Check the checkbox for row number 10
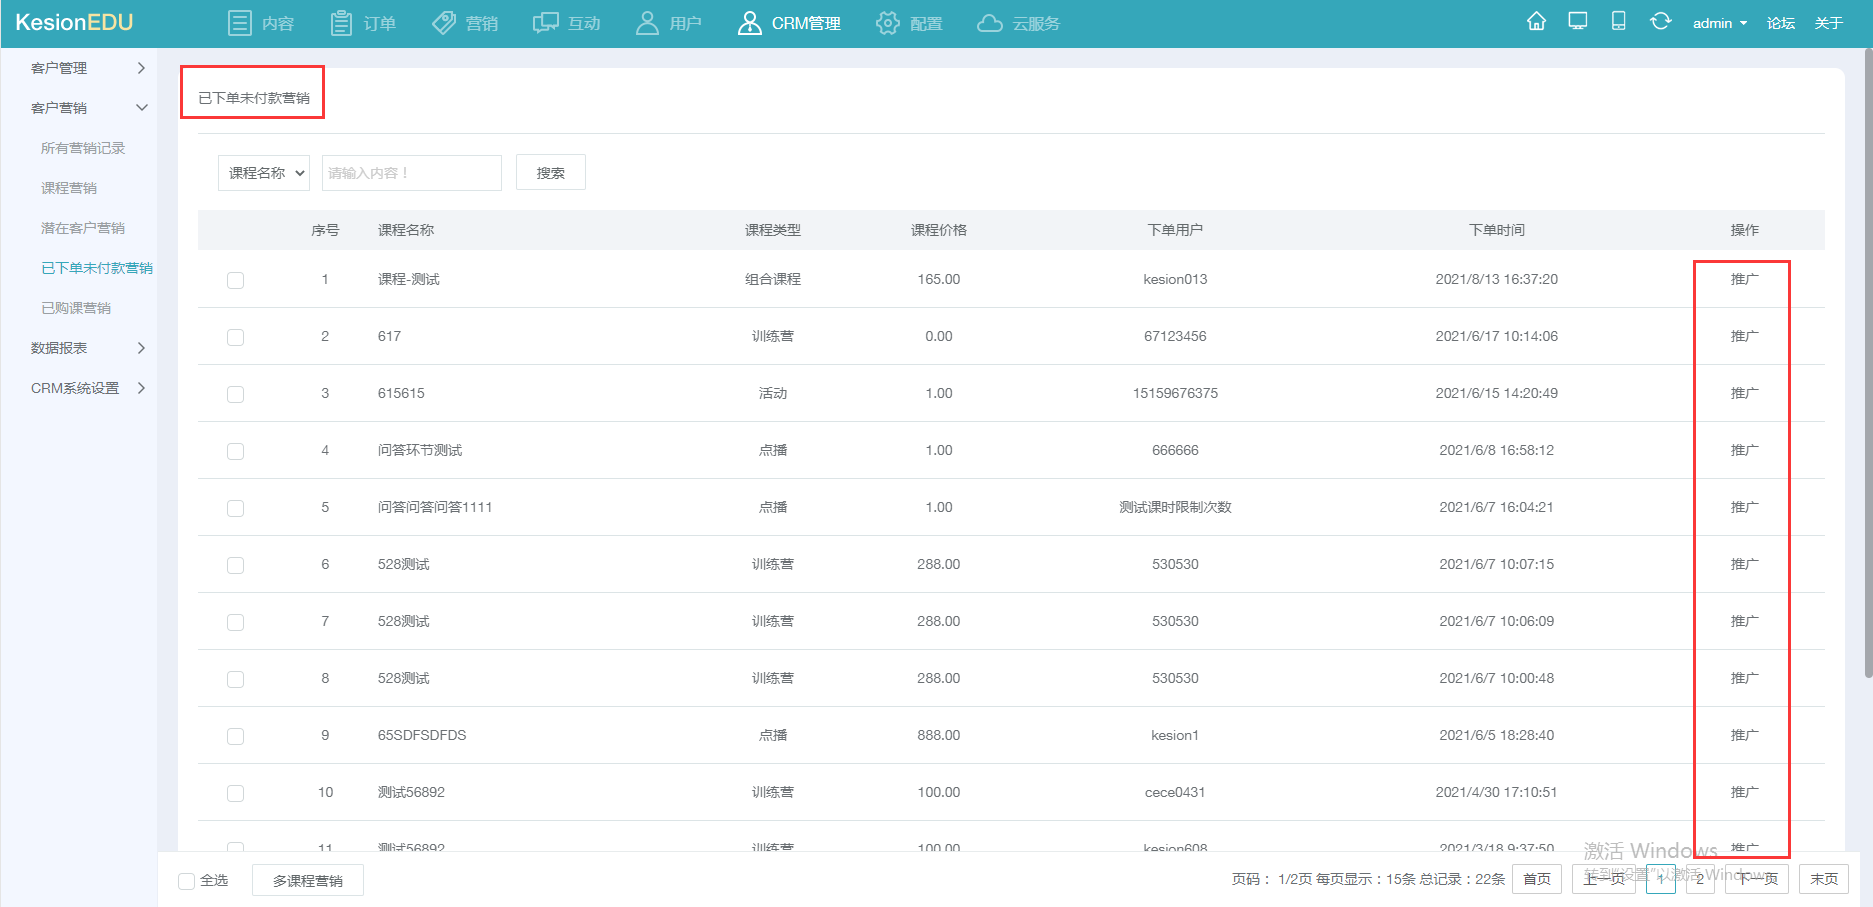This screenshot has height=907, width=1873. pyautogui.click(x=235, y=793)
